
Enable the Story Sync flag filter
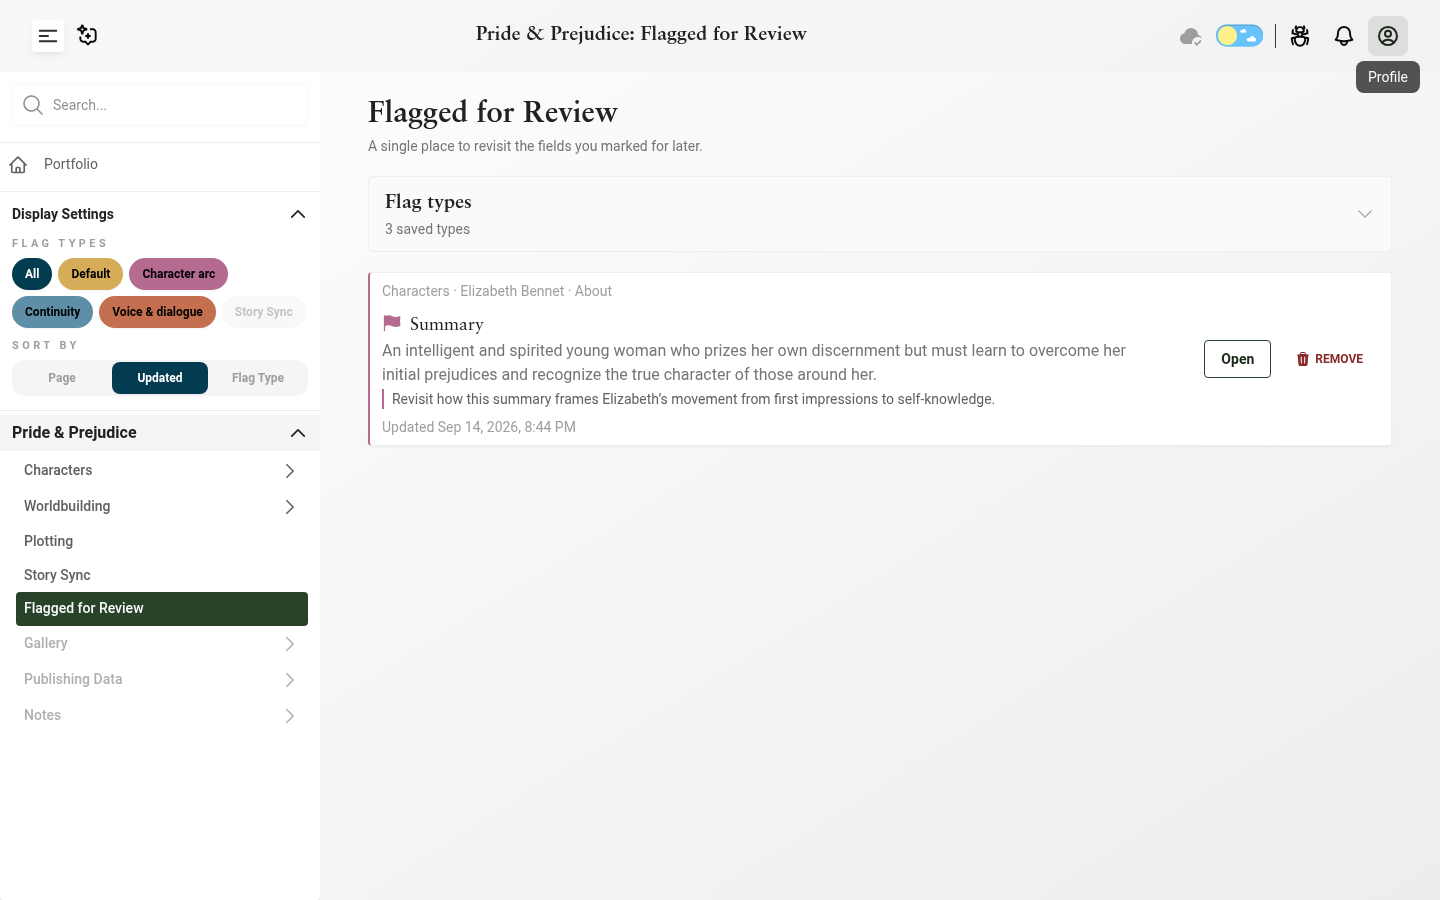point(263,312)
